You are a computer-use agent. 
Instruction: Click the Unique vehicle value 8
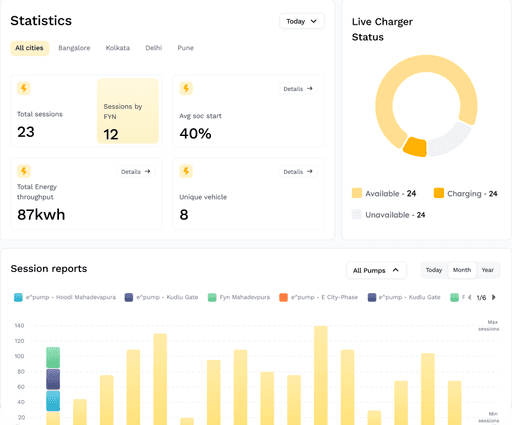click(184, 215)
